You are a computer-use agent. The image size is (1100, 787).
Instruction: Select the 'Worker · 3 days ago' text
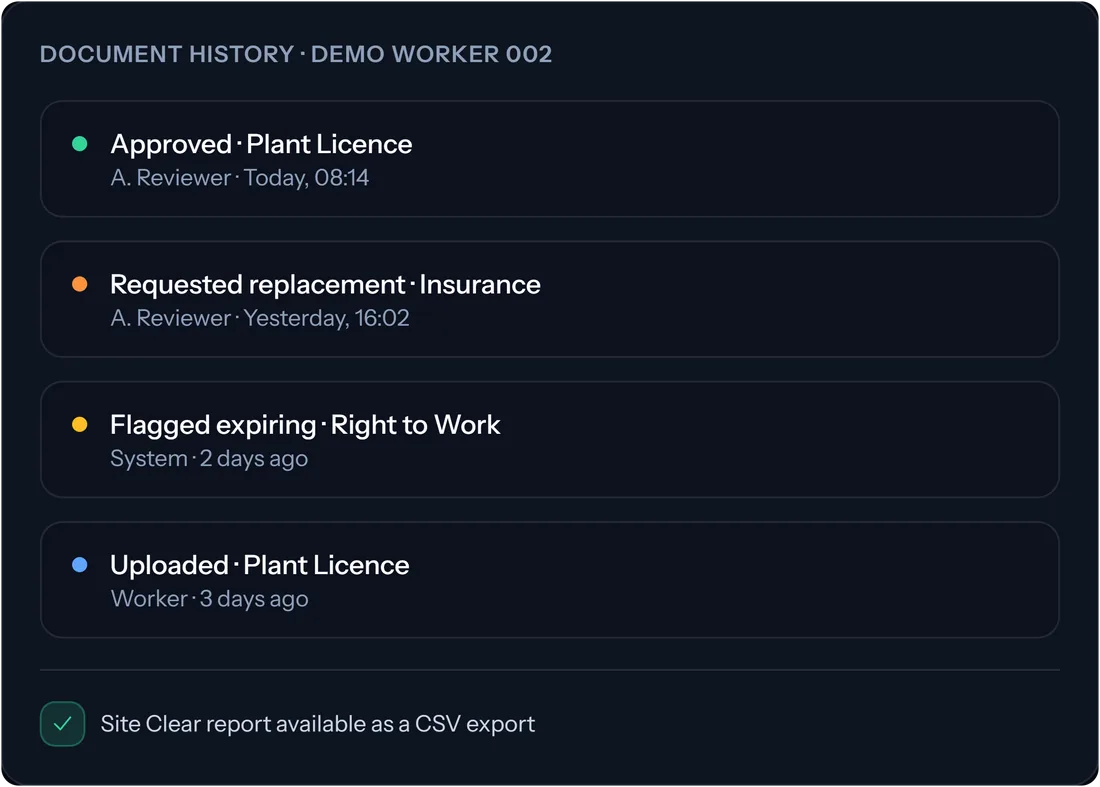pos(209,599)
